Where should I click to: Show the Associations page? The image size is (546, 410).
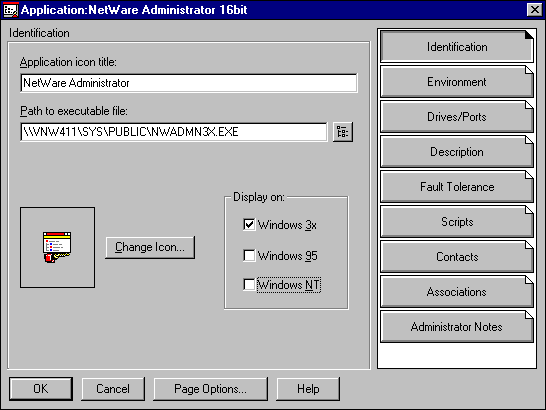pyautogui.click(x=457, y=292)
